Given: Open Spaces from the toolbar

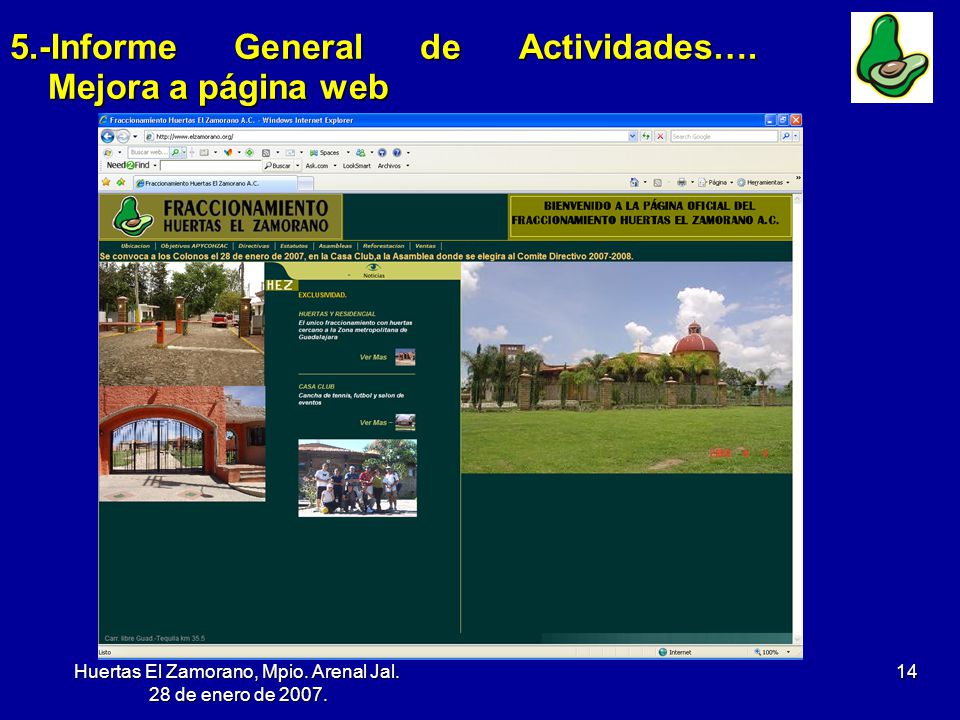Looking at the screenshot, I should tap(324, 152).
